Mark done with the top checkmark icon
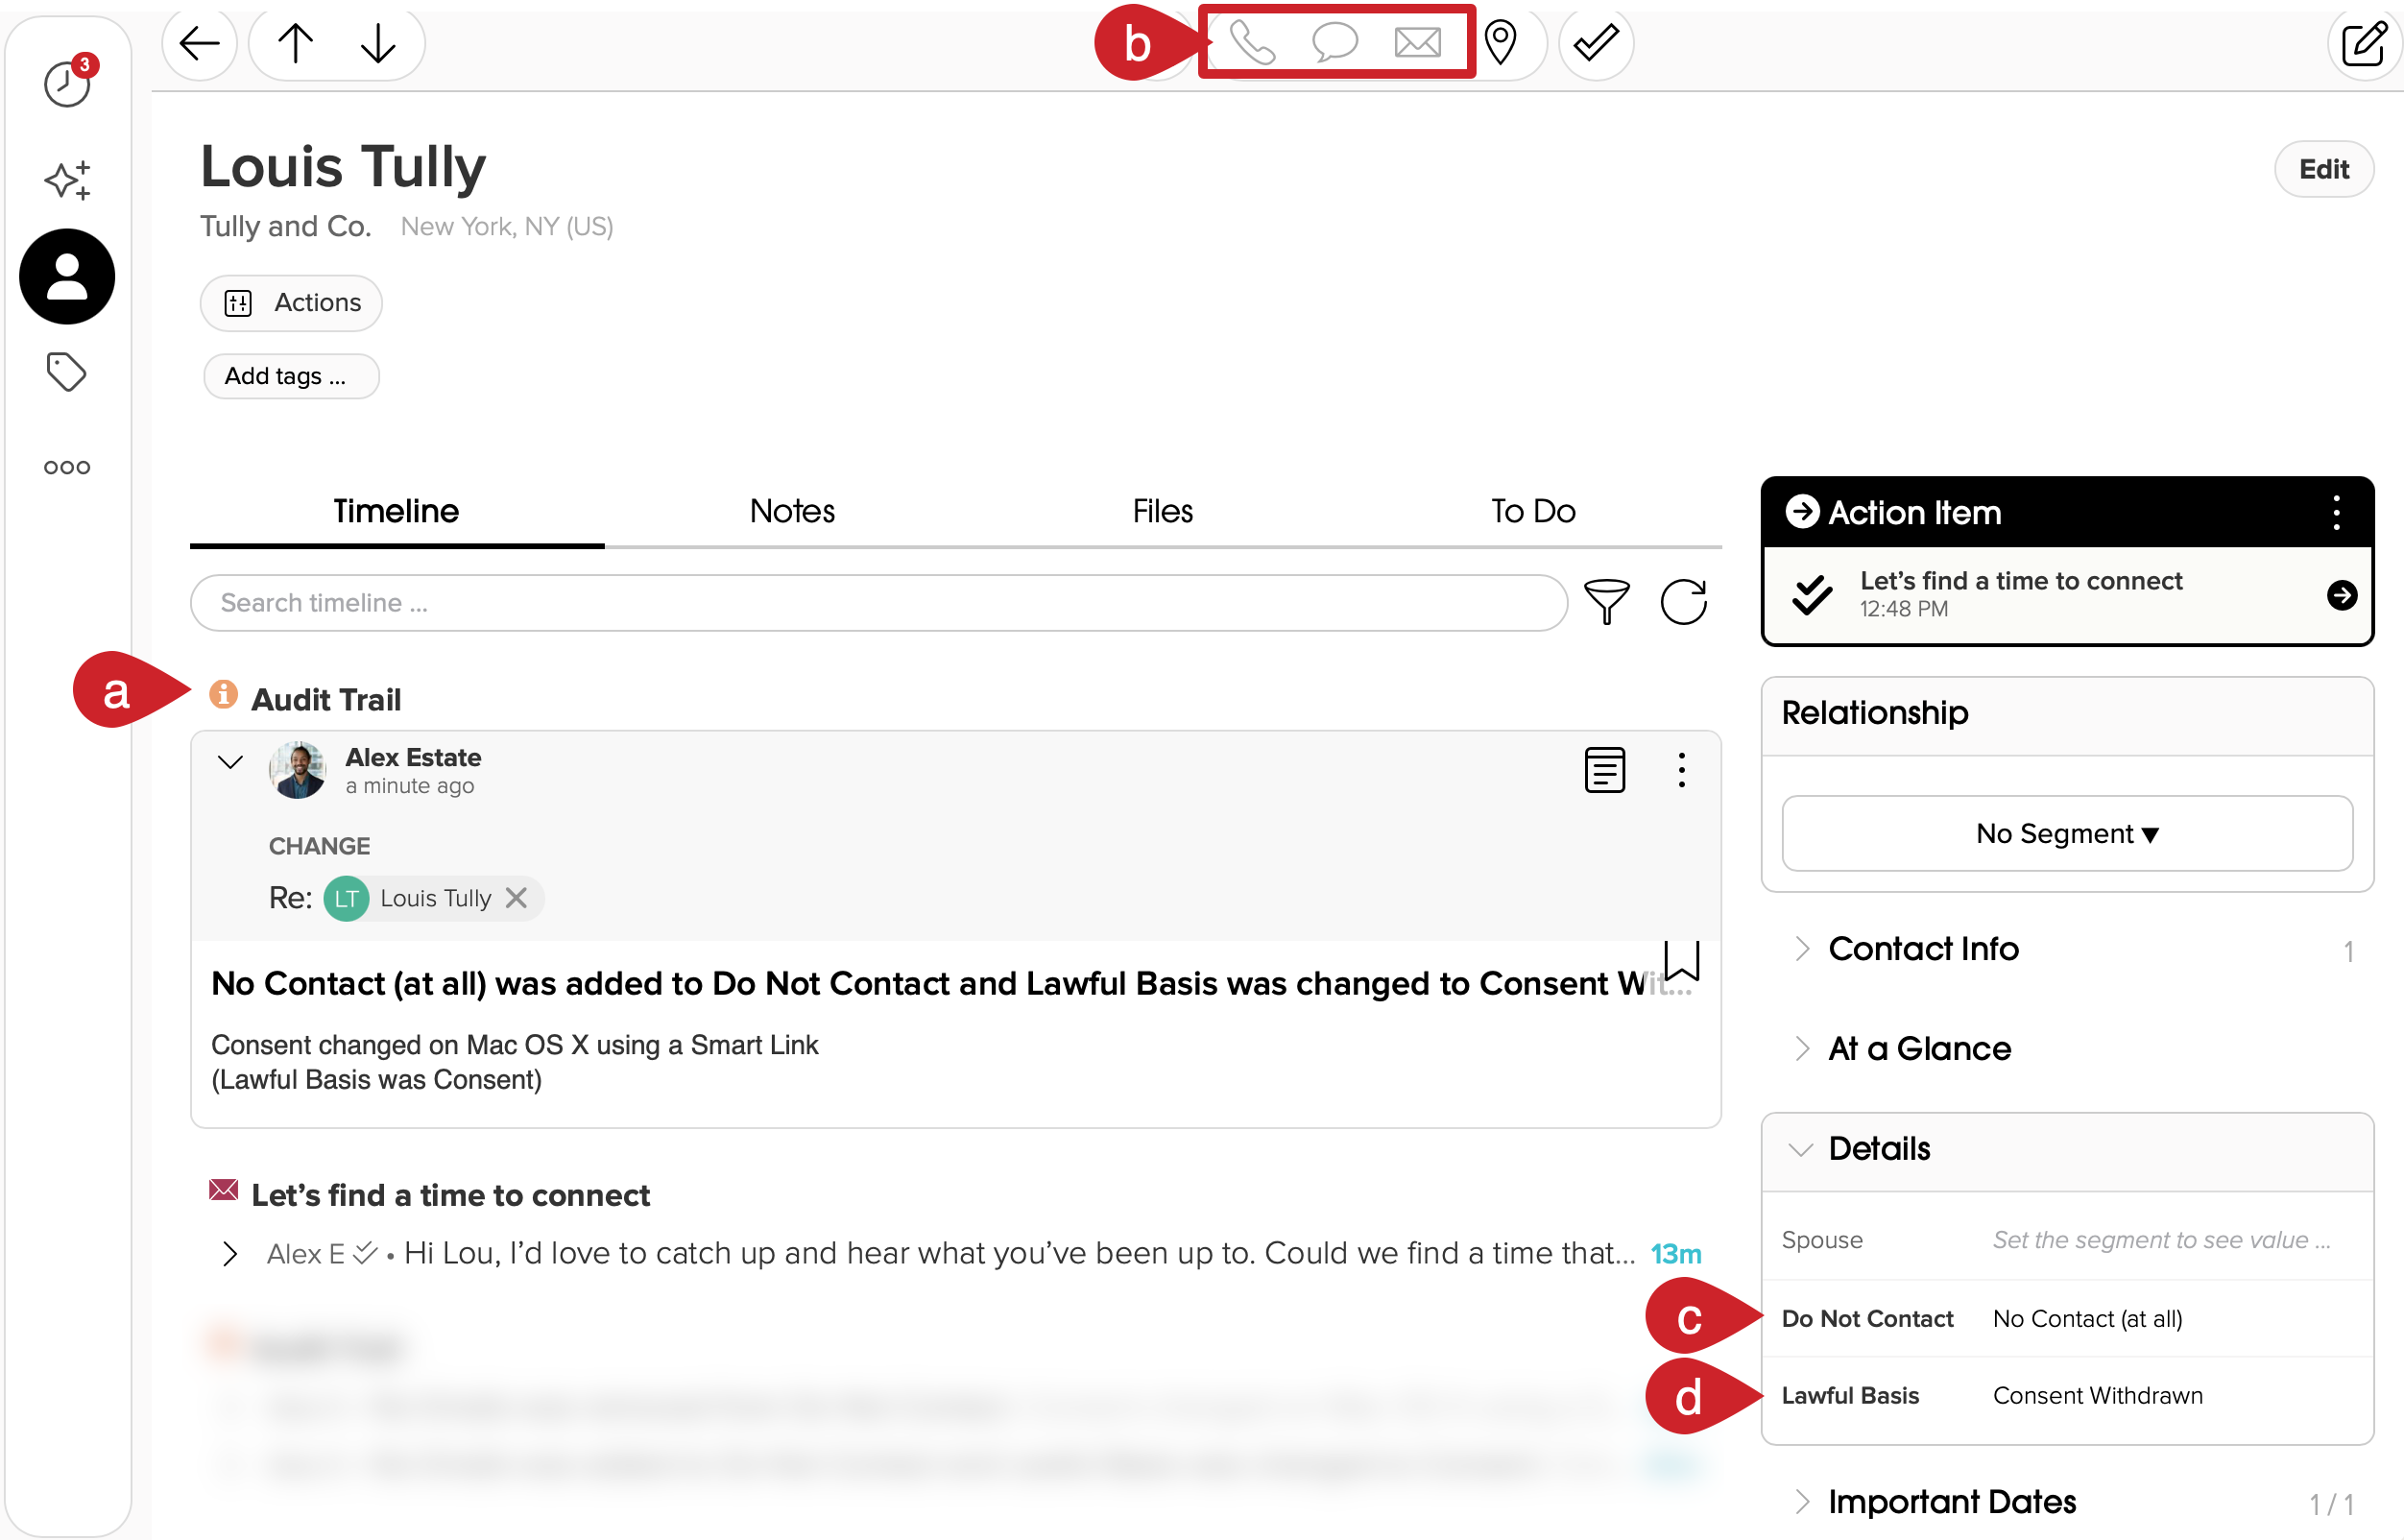 tap(1595, 43)
